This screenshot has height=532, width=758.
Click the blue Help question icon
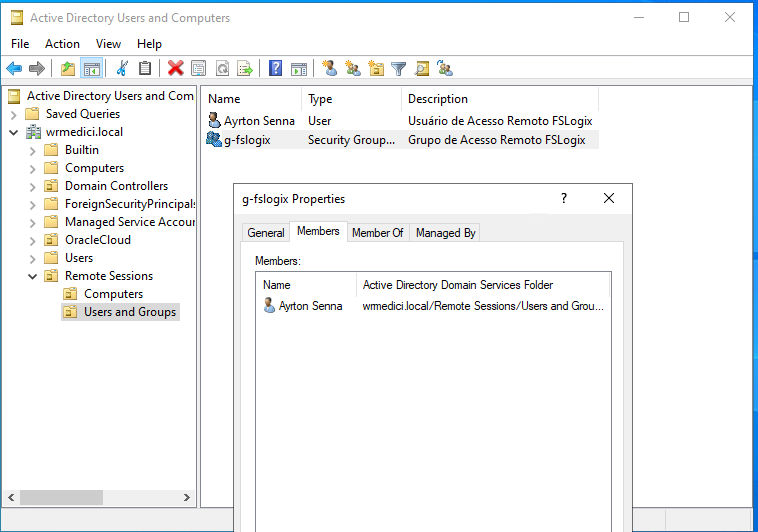[x=275, y=68]
